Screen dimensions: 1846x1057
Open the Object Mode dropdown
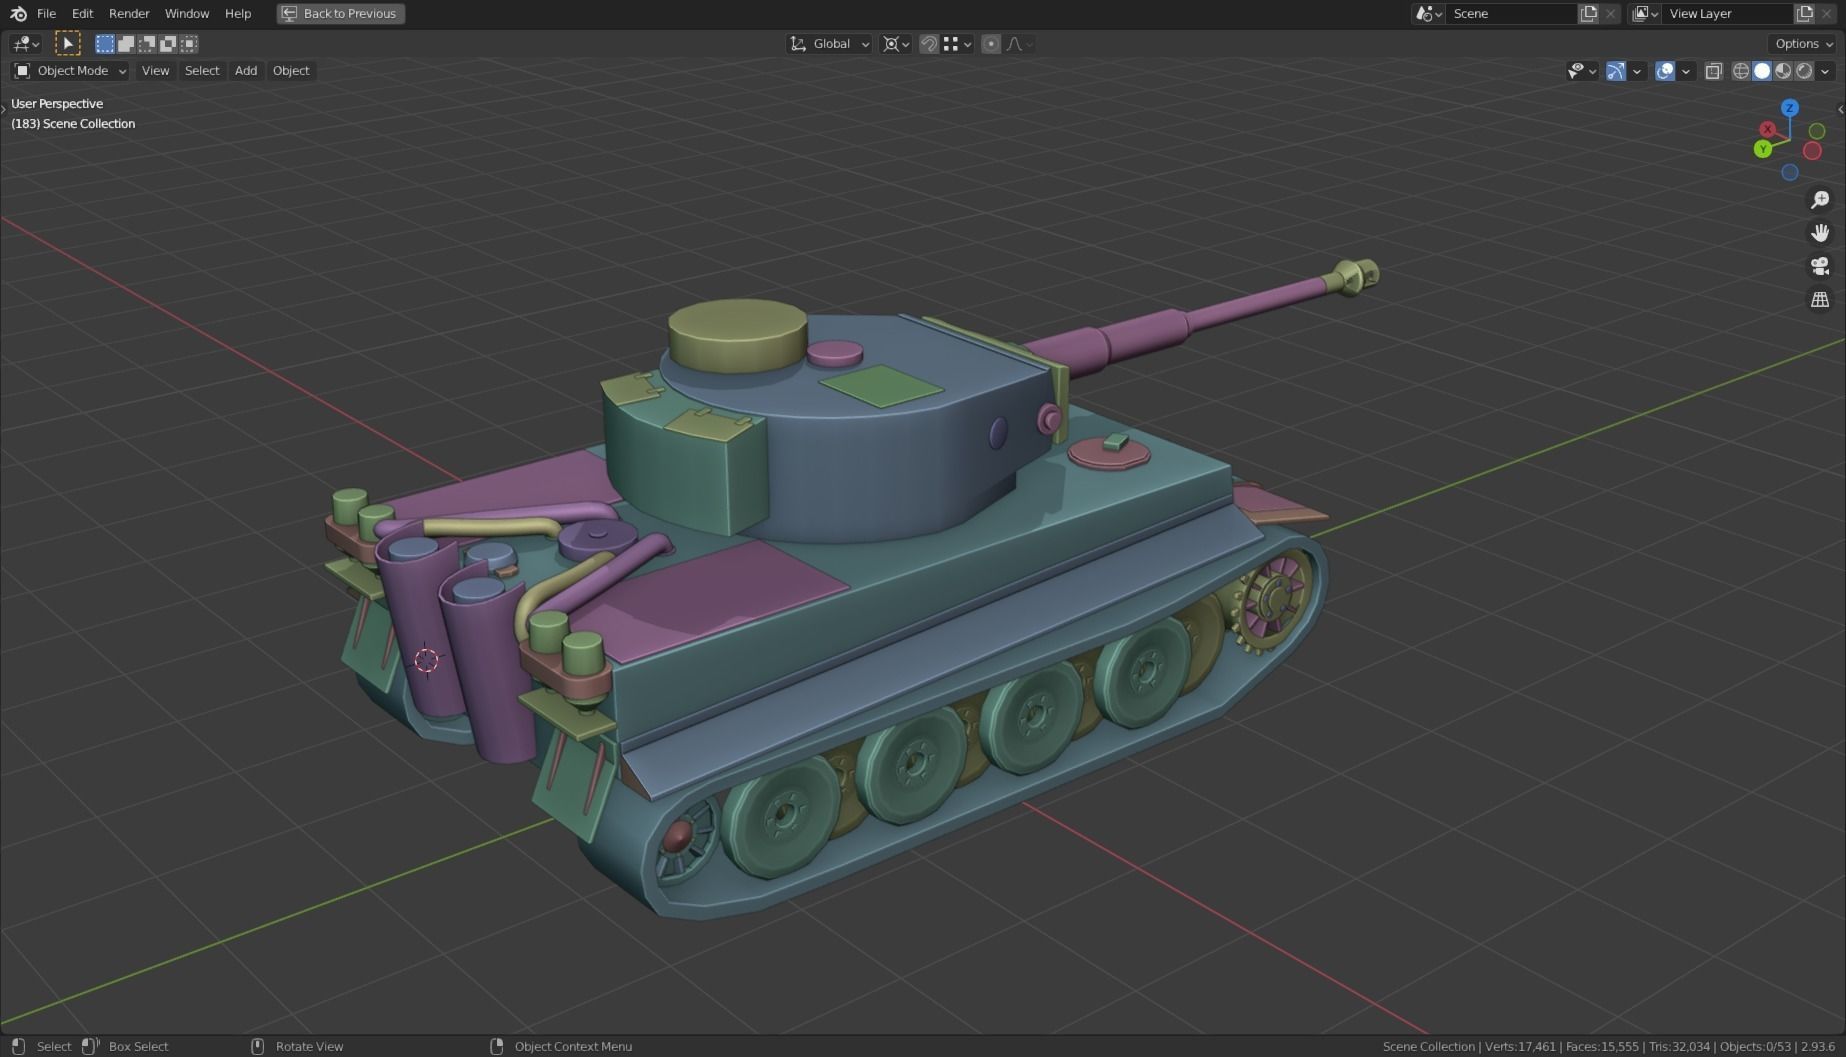pos(70,71)
